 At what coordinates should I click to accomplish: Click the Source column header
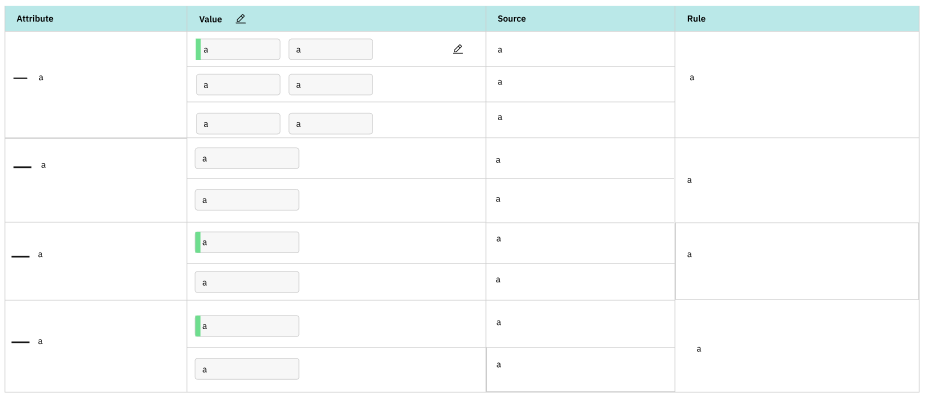point(511,19)
